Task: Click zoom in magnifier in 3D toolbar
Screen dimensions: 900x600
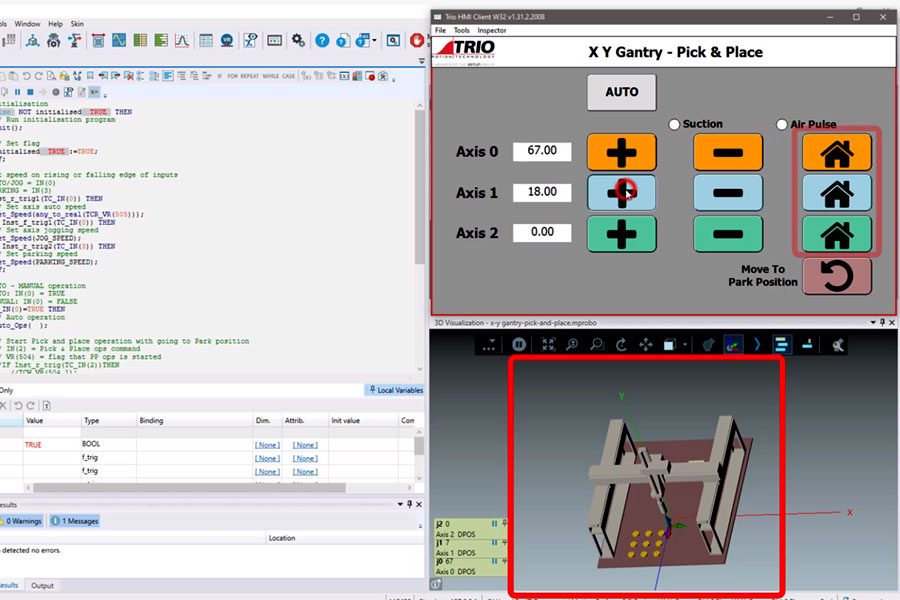Action: coord(572,344)
